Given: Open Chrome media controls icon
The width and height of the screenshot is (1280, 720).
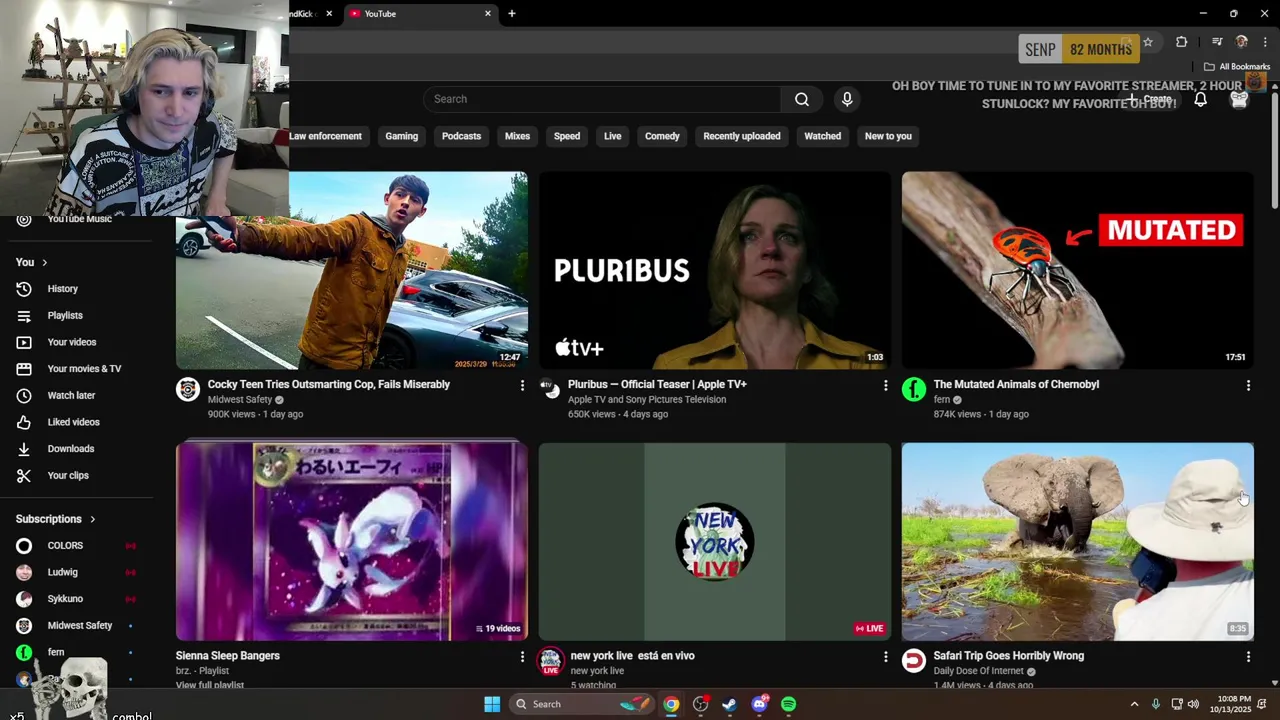Looking at the screenshot, I should [1217, 42].
